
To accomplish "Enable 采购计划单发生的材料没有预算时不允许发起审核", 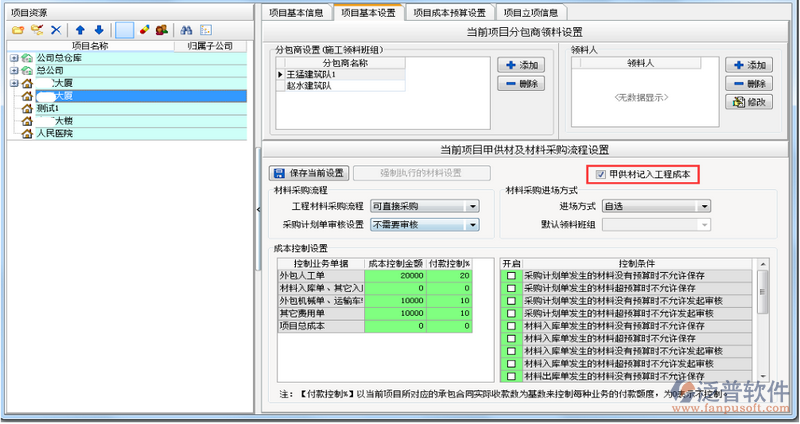I will point(511,301).
